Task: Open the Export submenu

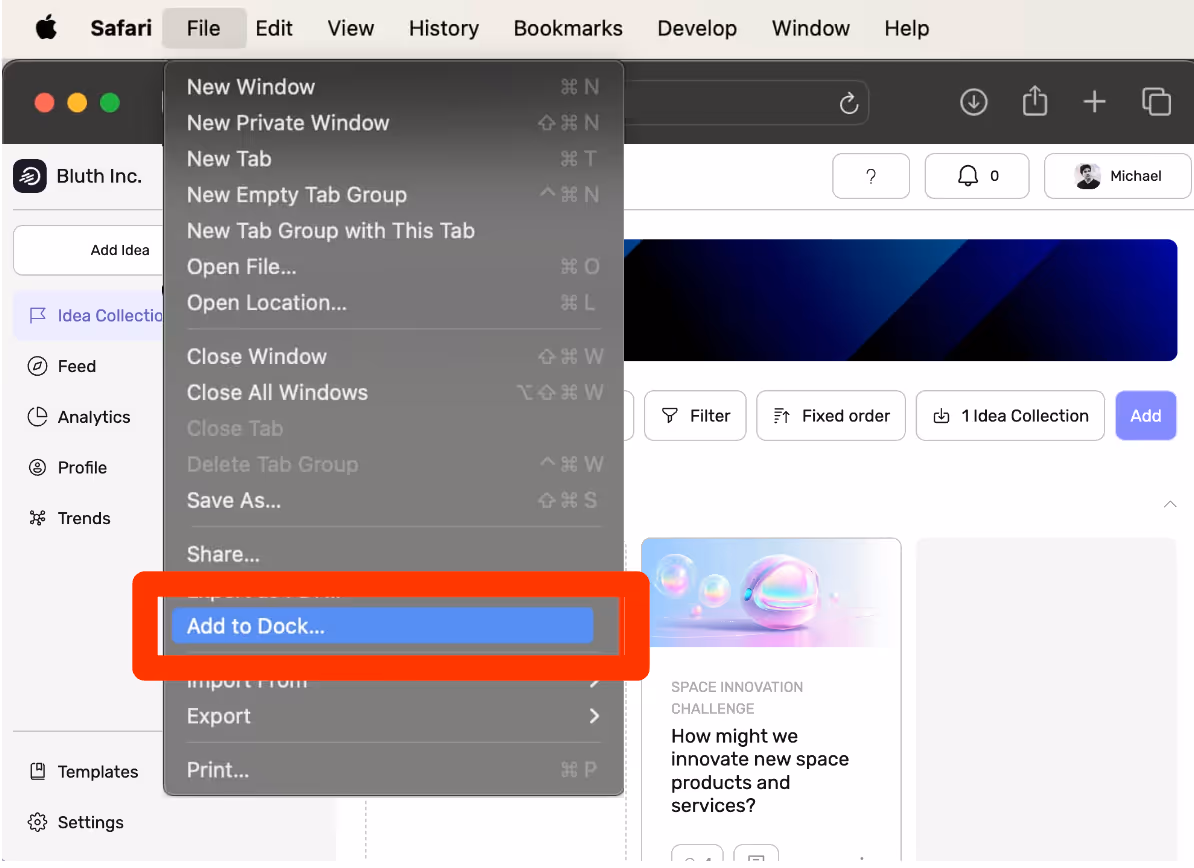Action: click(x=393, y=716)
